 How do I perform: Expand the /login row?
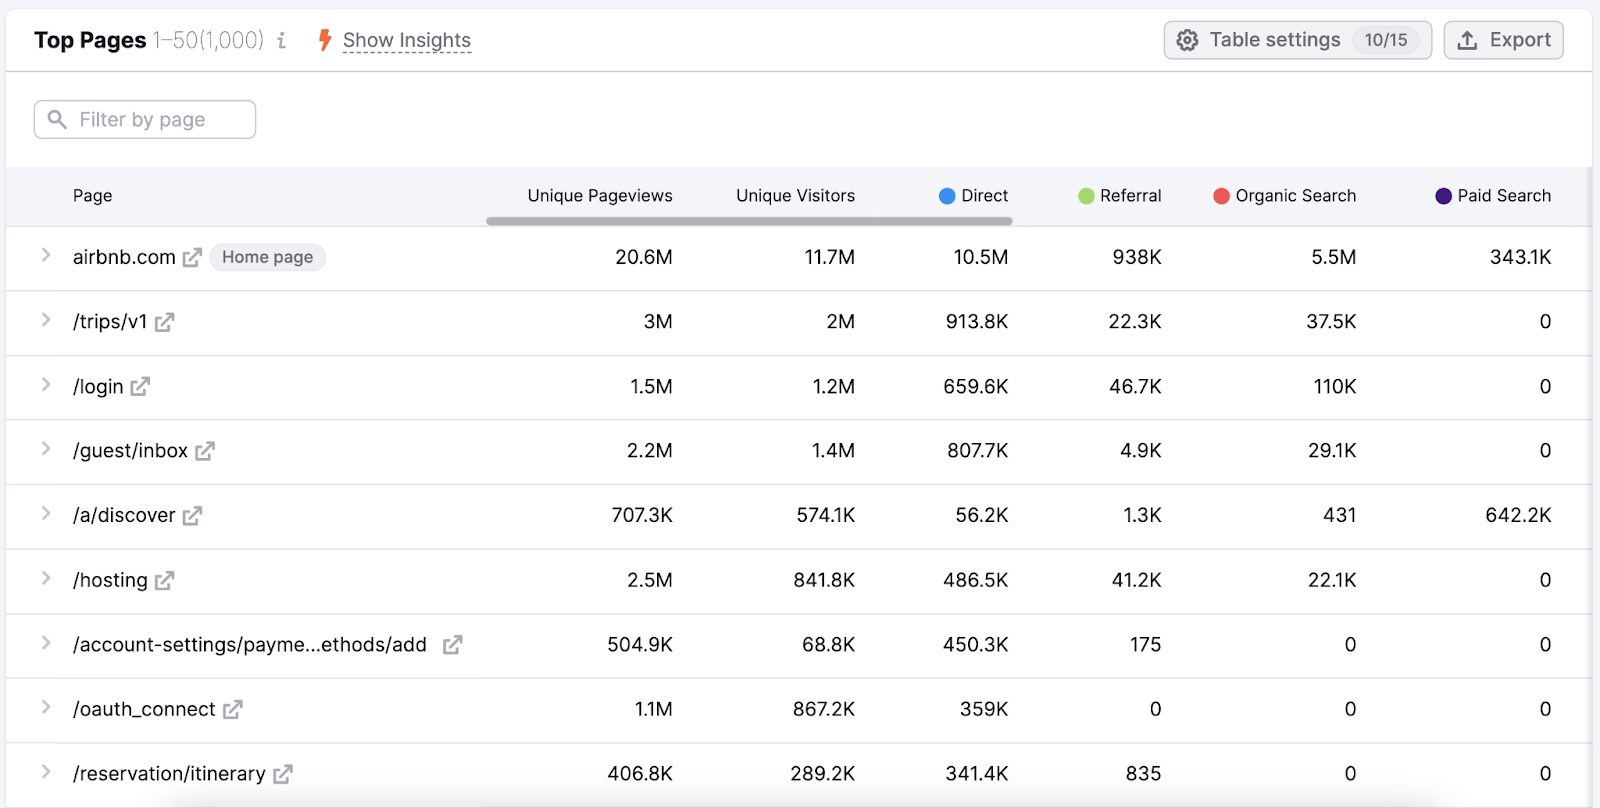46,385
